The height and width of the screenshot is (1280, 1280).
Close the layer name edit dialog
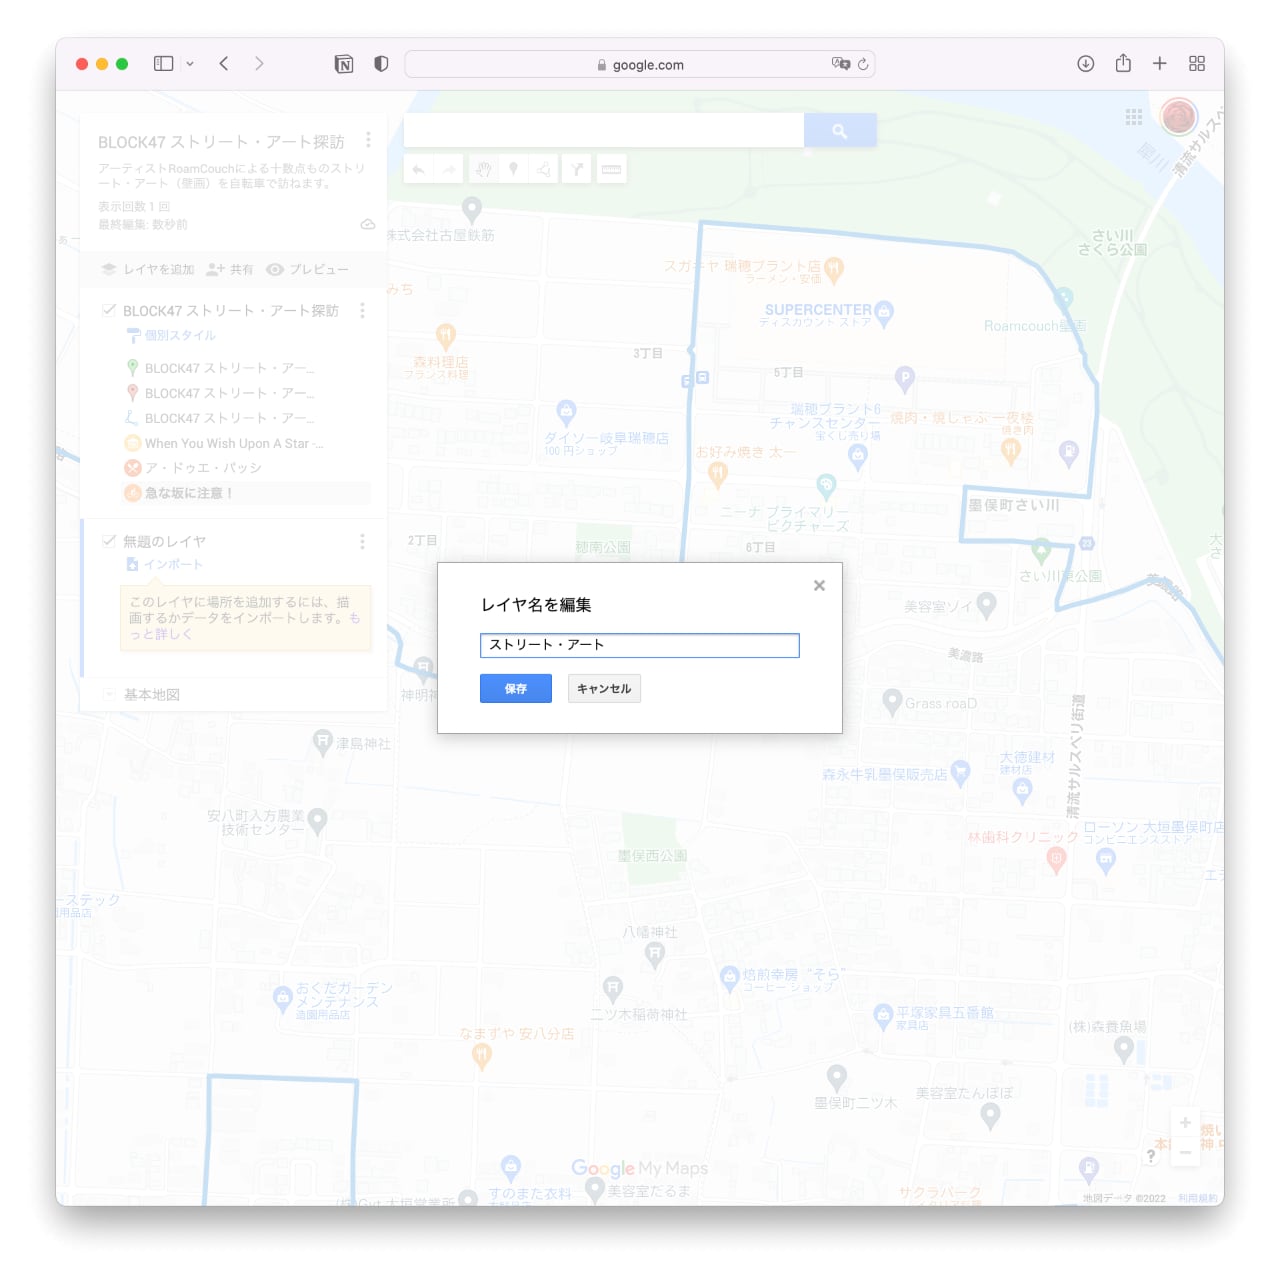tap(819, 586)
